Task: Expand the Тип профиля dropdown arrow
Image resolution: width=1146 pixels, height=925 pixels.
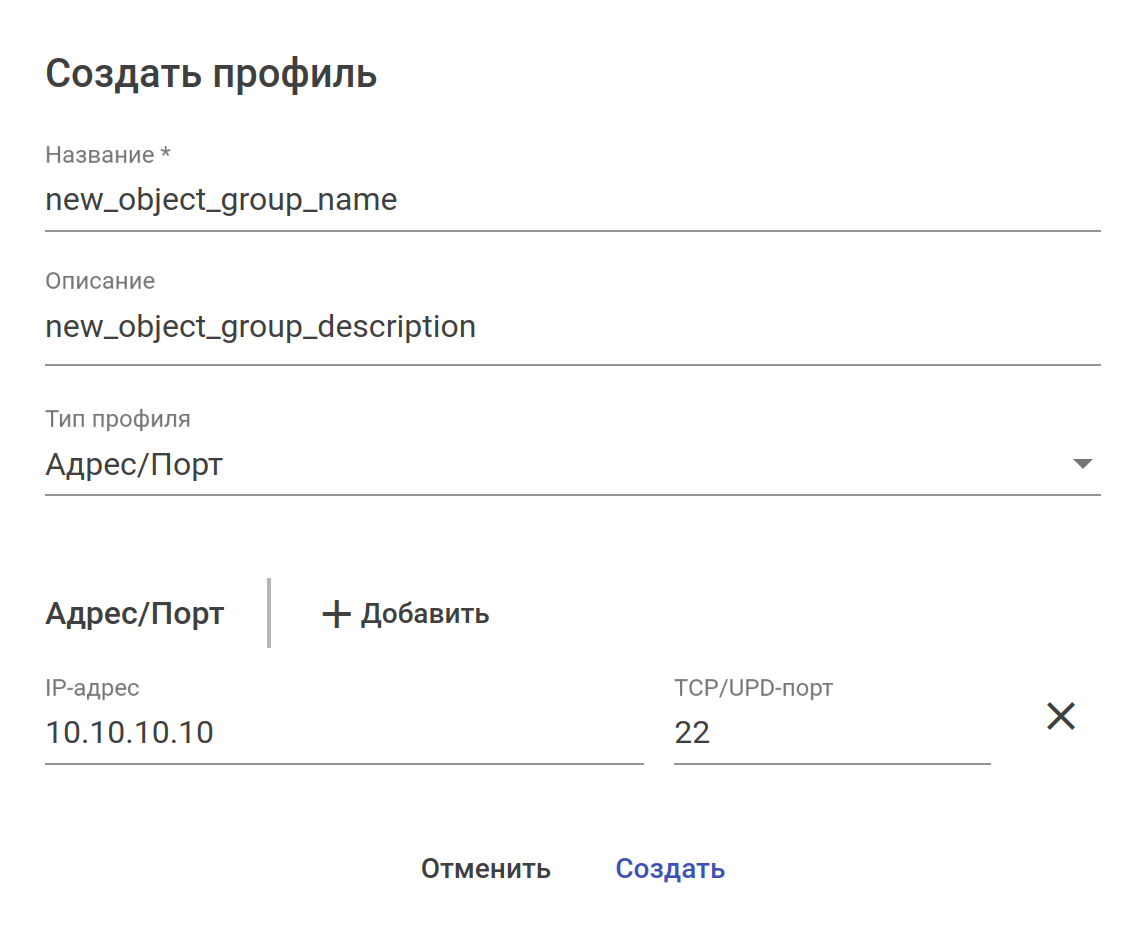Action: [1081, 464]
